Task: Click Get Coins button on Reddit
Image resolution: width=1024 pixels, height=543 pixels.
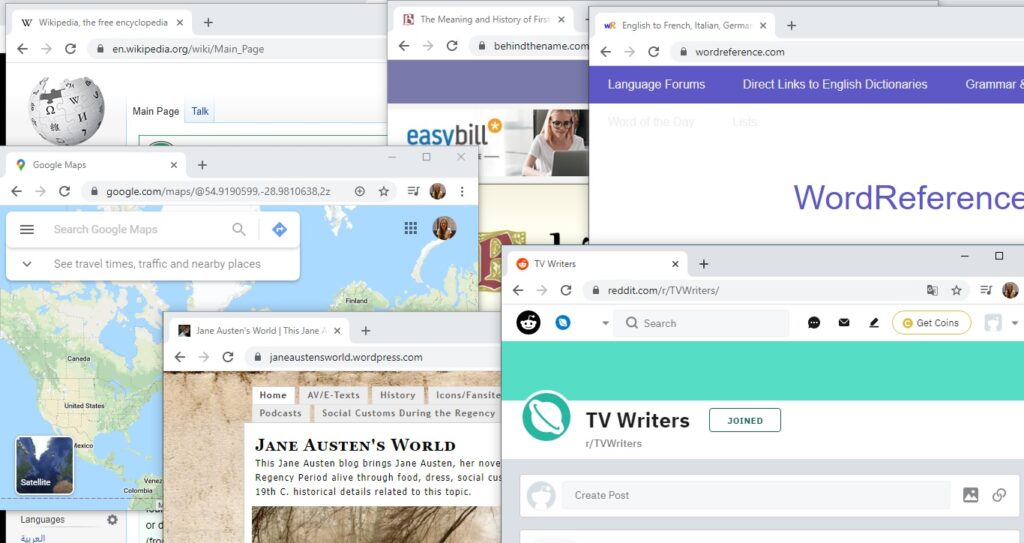Action: tap(930, 323)
